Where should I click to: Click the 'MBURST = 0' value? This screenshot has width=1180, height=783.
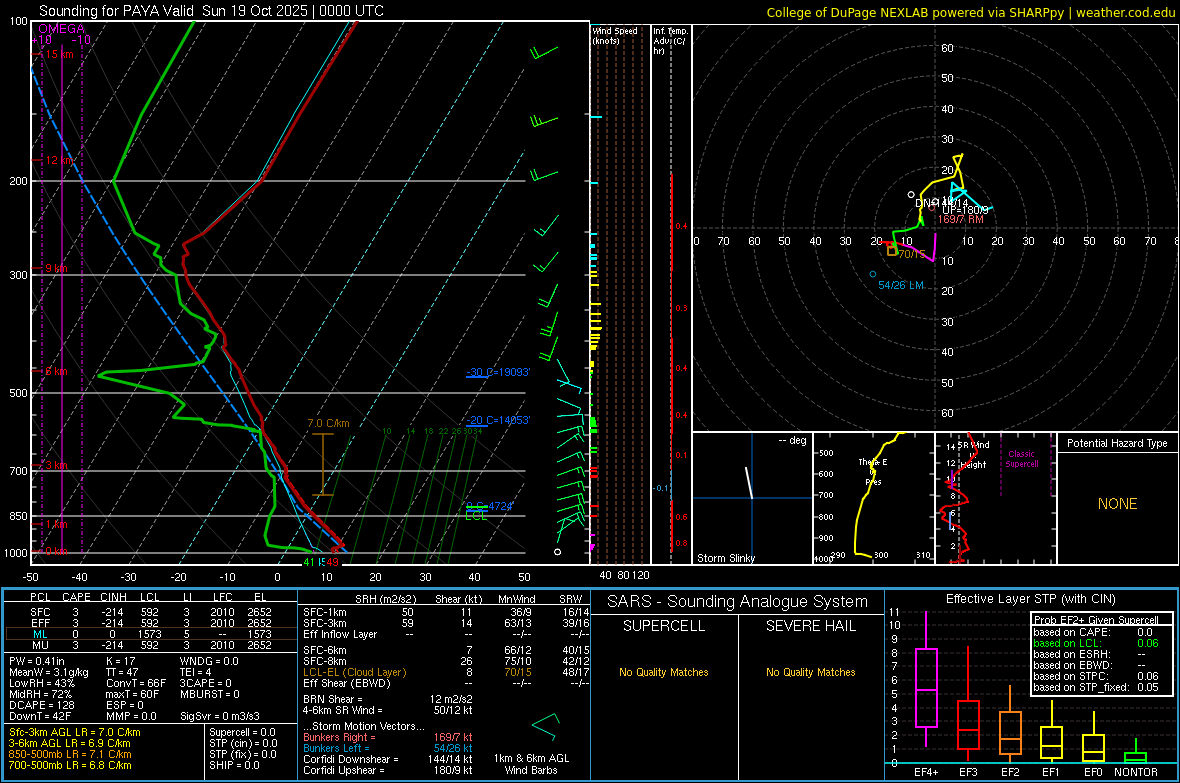[210, 694]
